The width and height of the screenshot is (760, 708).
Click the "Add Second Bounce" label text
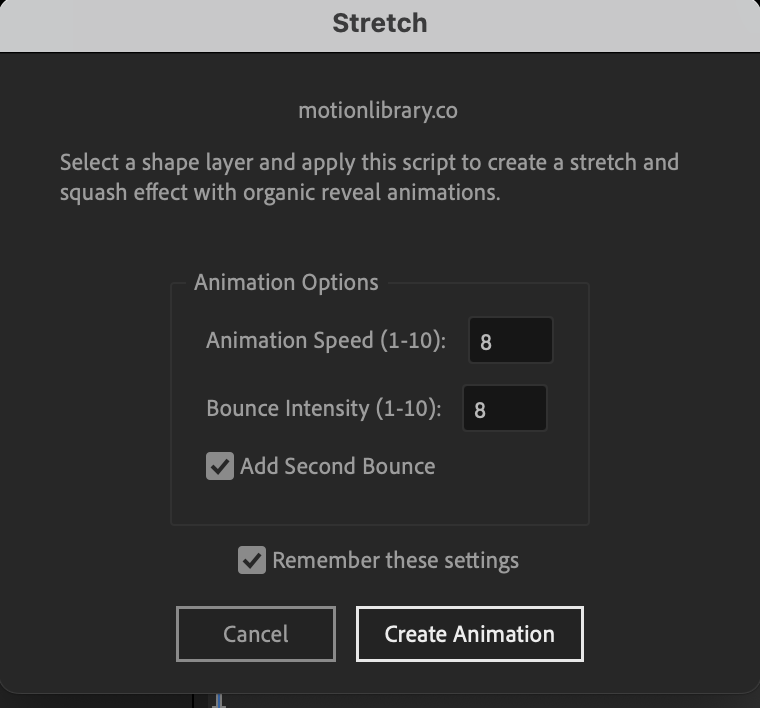coord(337,466)
